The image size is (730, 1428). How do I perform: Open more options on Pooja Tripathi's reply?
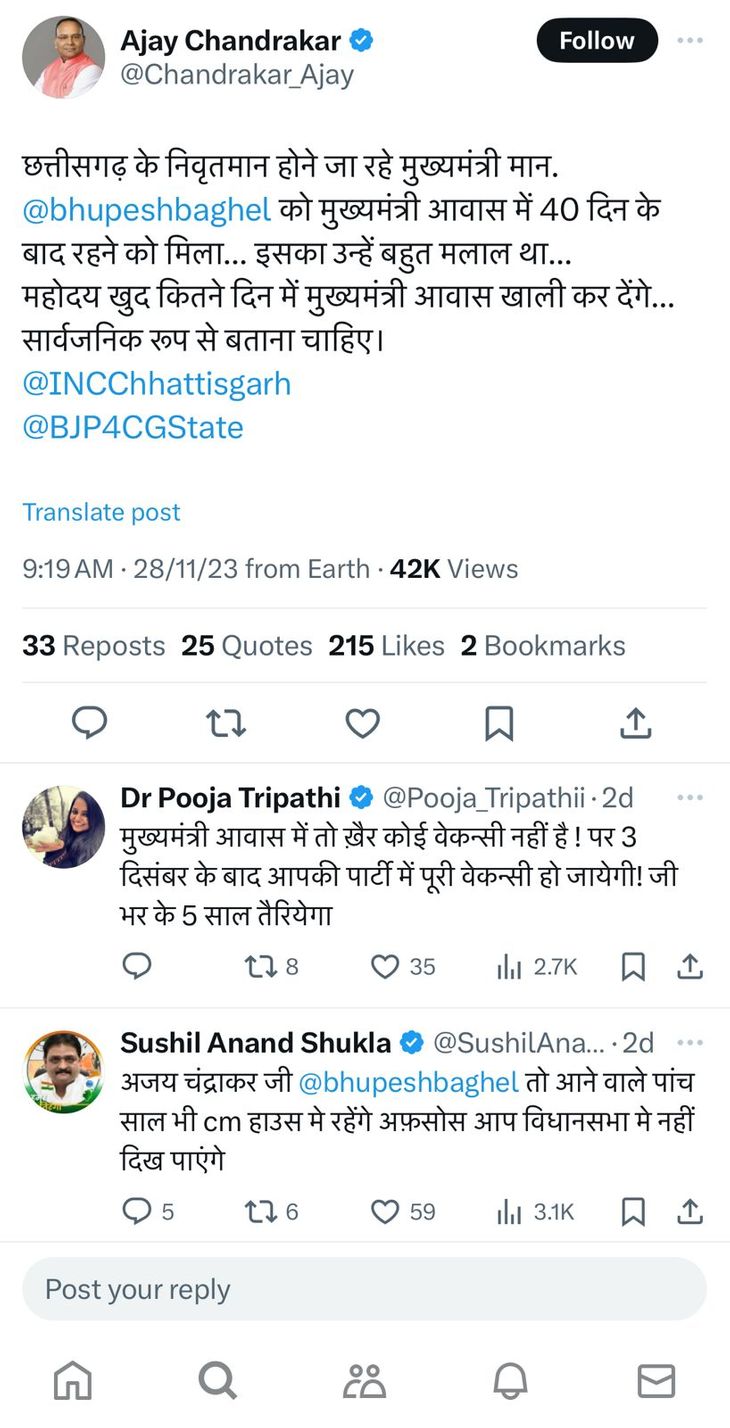[690, 798]
